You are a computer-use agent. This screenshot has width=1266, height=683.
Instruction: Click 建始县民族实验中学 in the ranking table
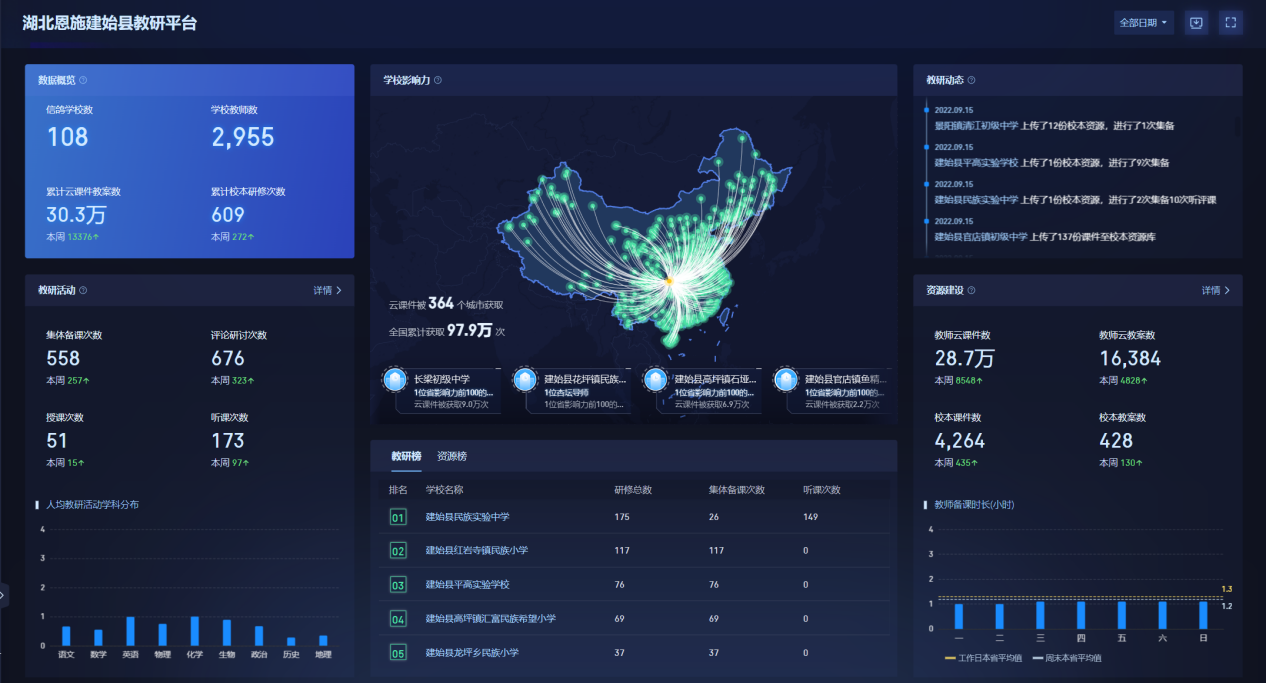[467, 517]
